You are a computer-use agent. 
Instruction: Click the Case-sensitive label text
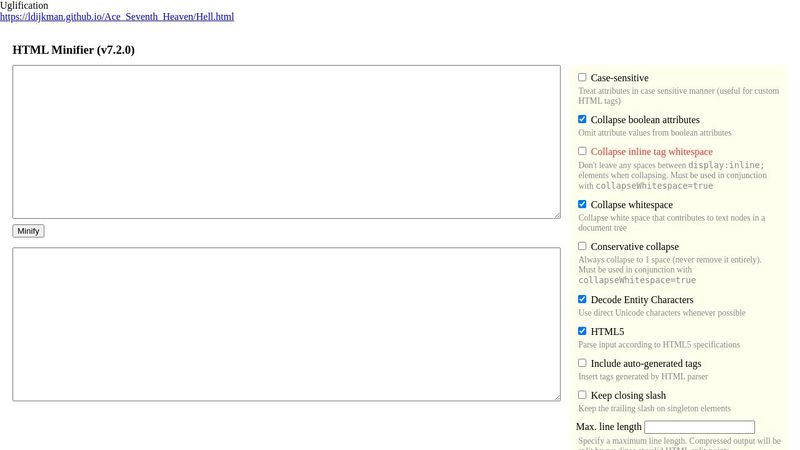click(x=619, y=78)
